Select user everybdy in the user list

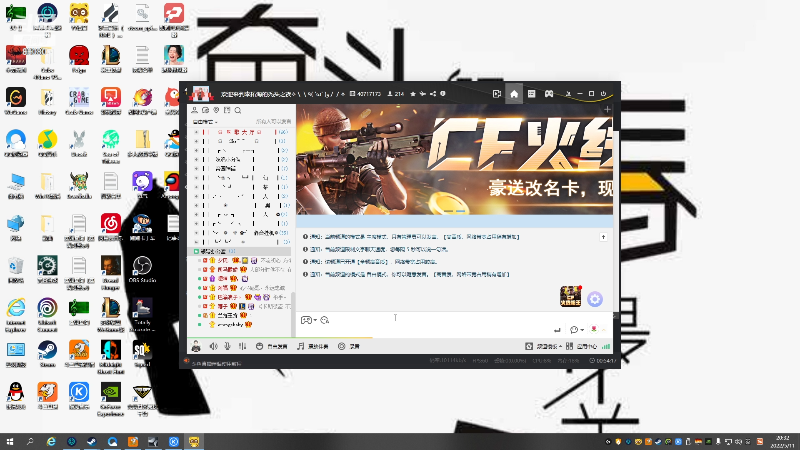[x=232, y=324]
